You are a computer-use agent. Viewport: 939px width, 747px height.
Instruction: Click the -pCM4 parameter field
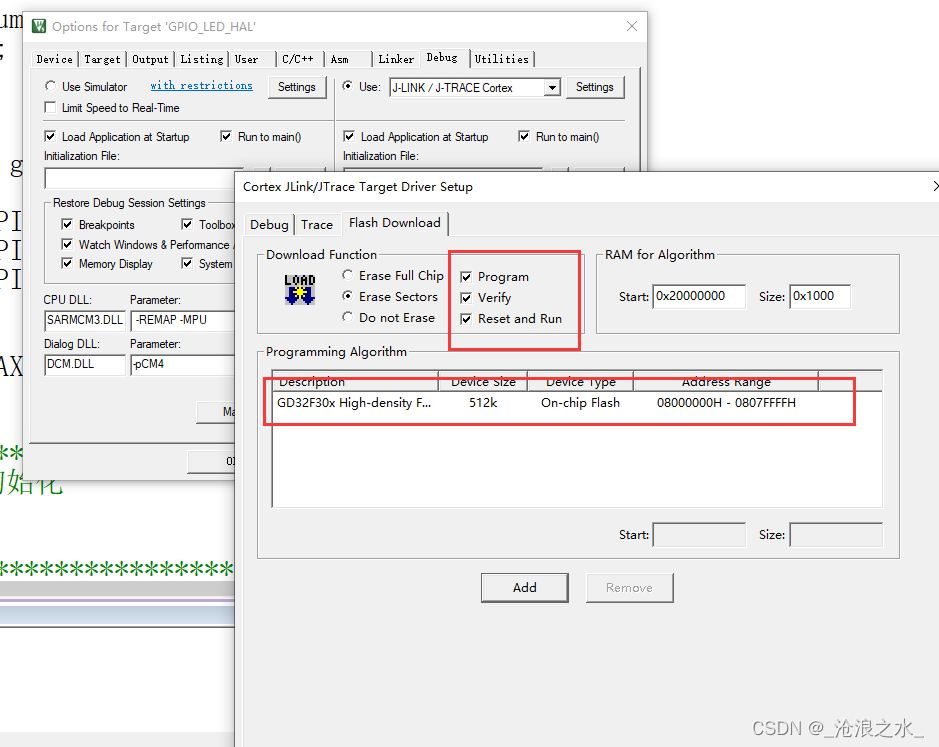click(183, 364)
